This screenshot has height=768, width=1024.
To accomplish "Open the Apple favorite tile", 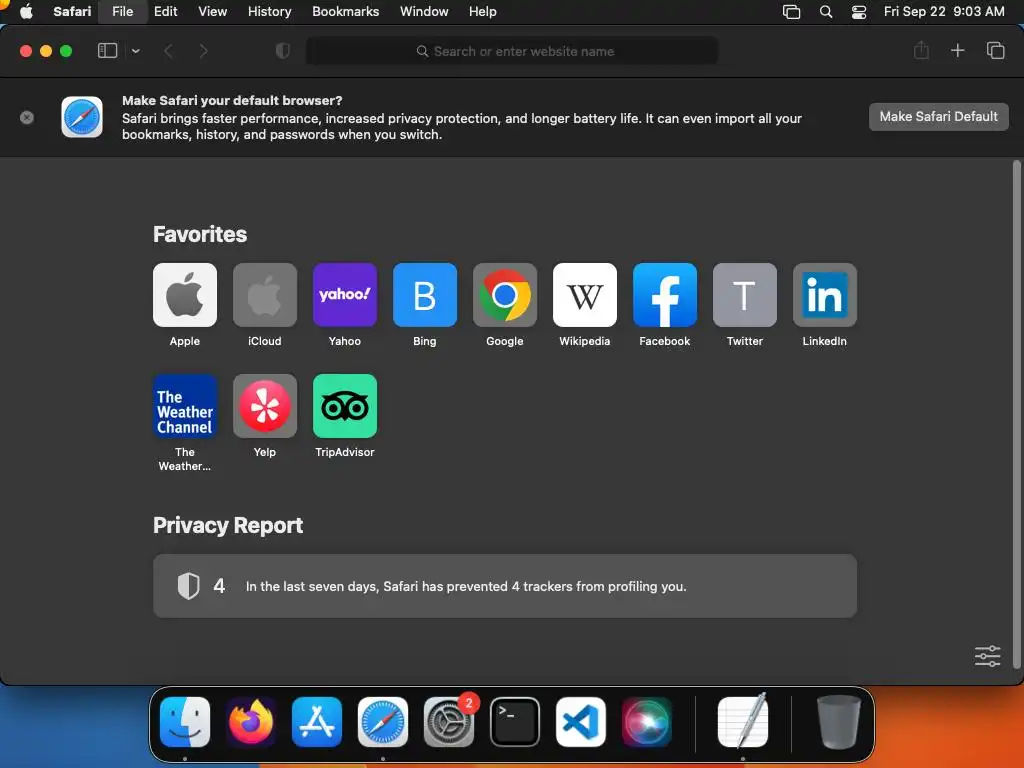I will point(185,295).
